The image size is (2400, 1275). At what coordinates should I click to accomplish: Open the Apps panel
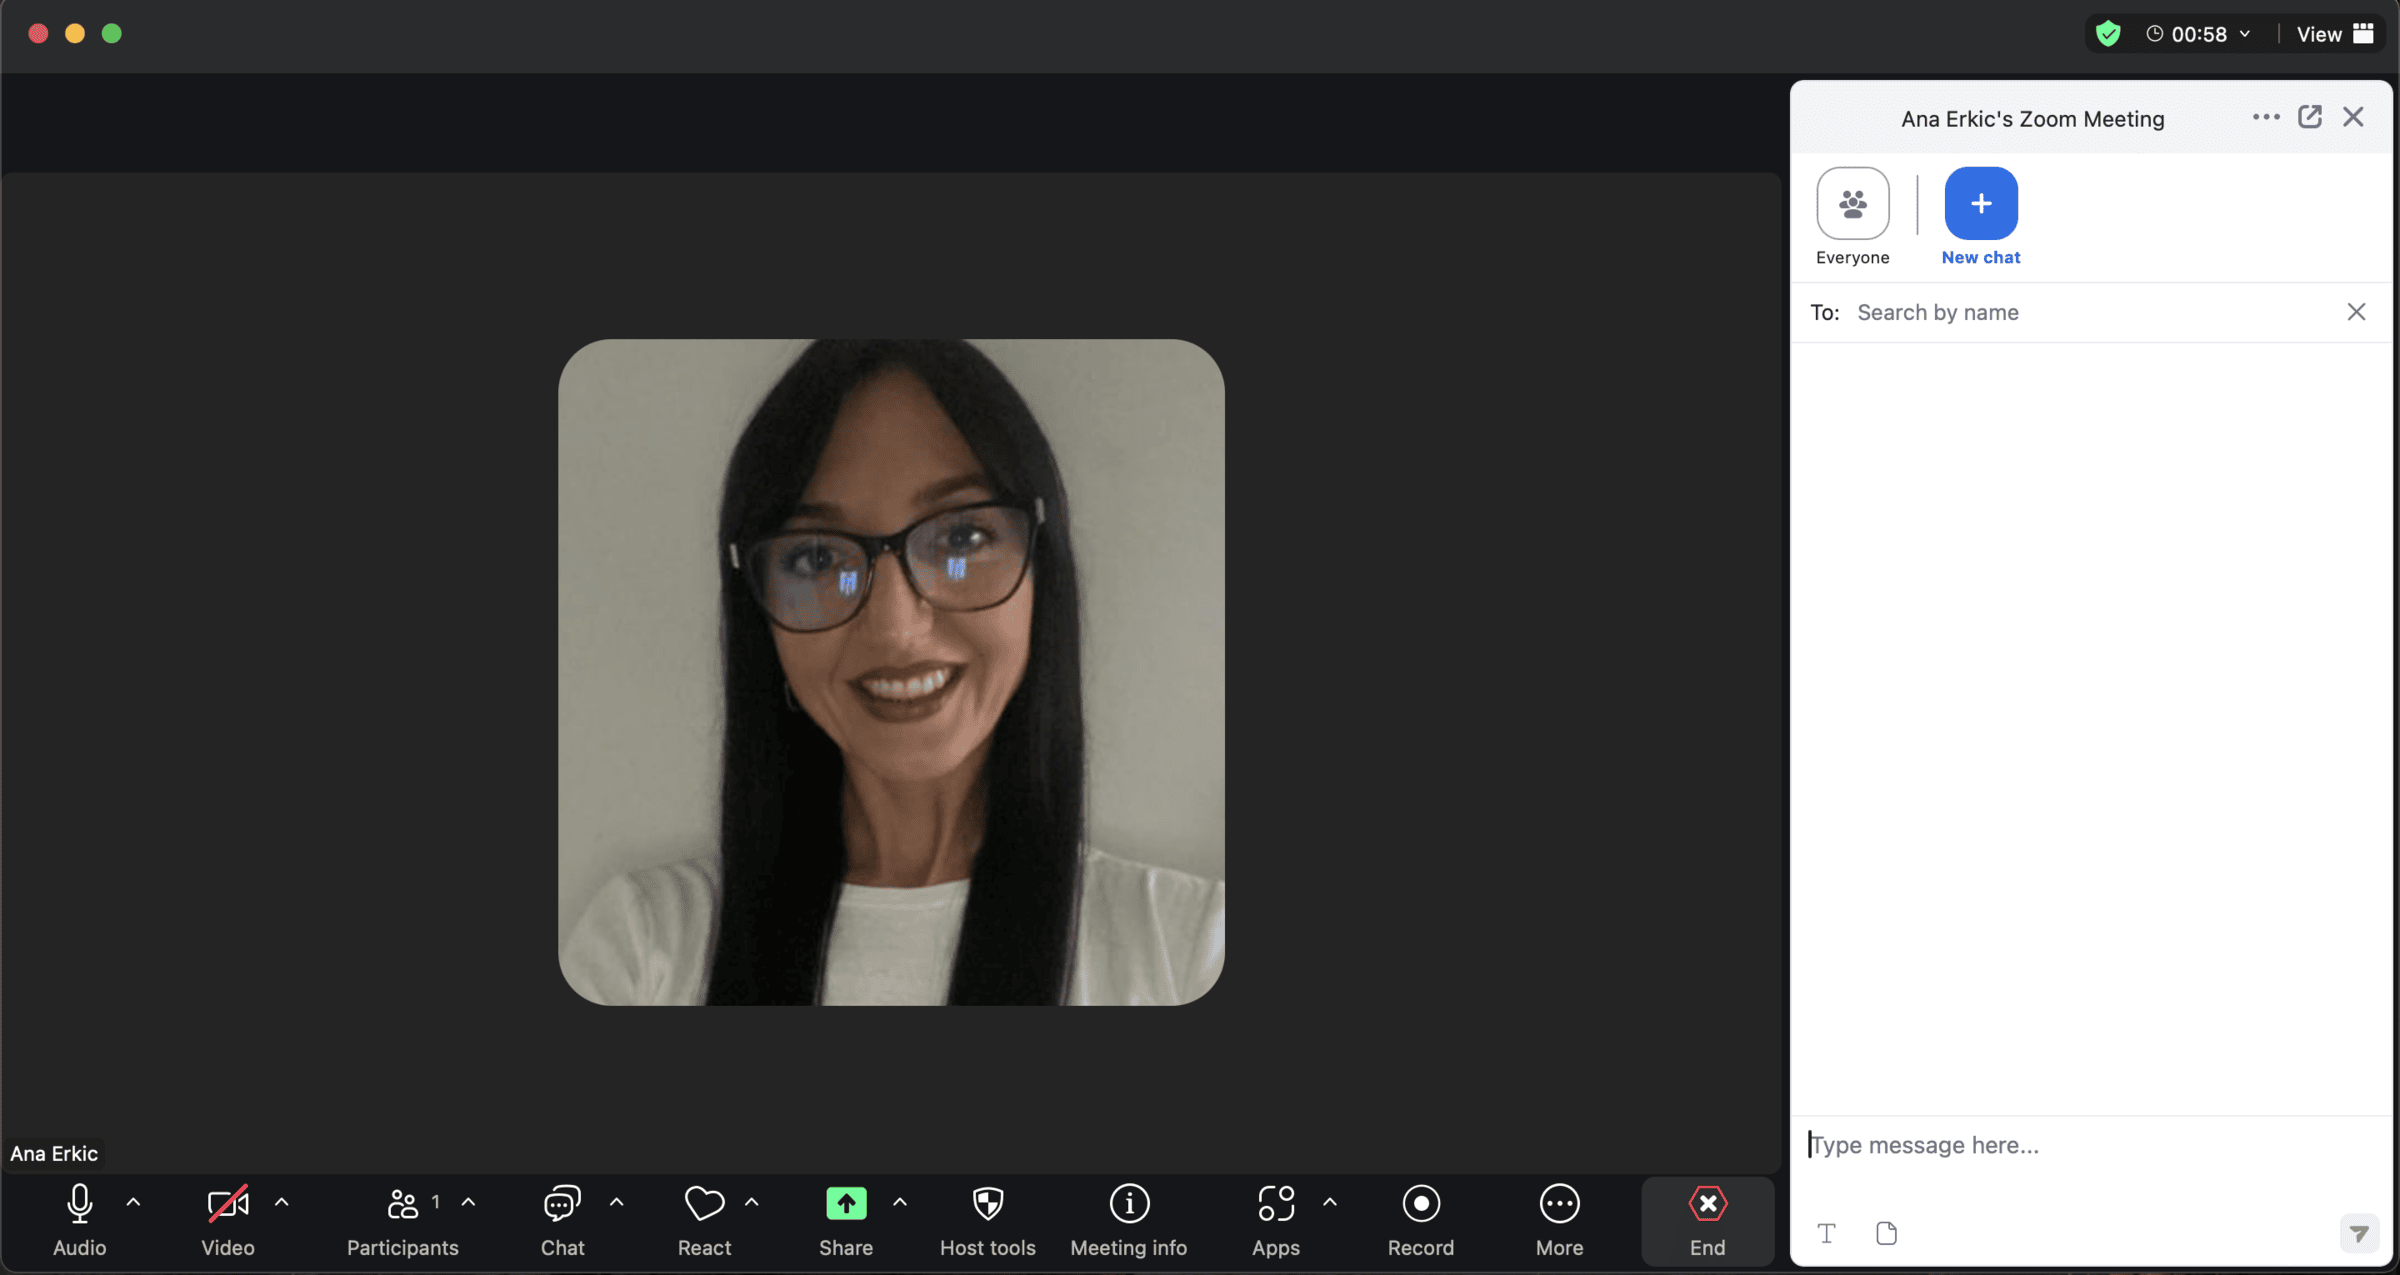pyautogui.click(x=1276, y=1220)
